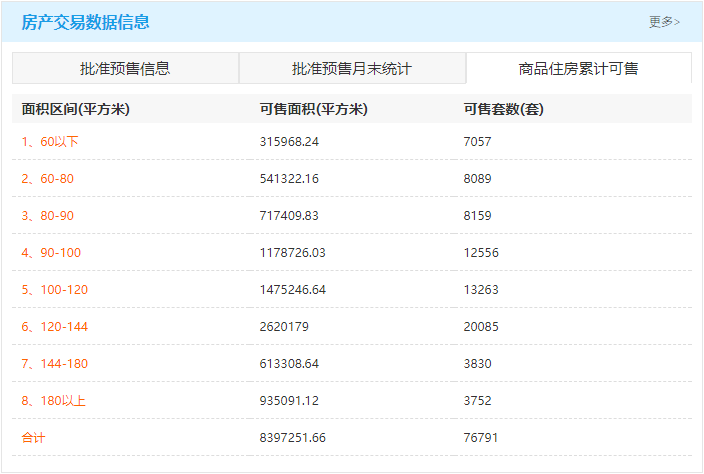The height and width of the screenshot is (474, 704).
Task: Click unit count 3752
Action: click(477, 401)
